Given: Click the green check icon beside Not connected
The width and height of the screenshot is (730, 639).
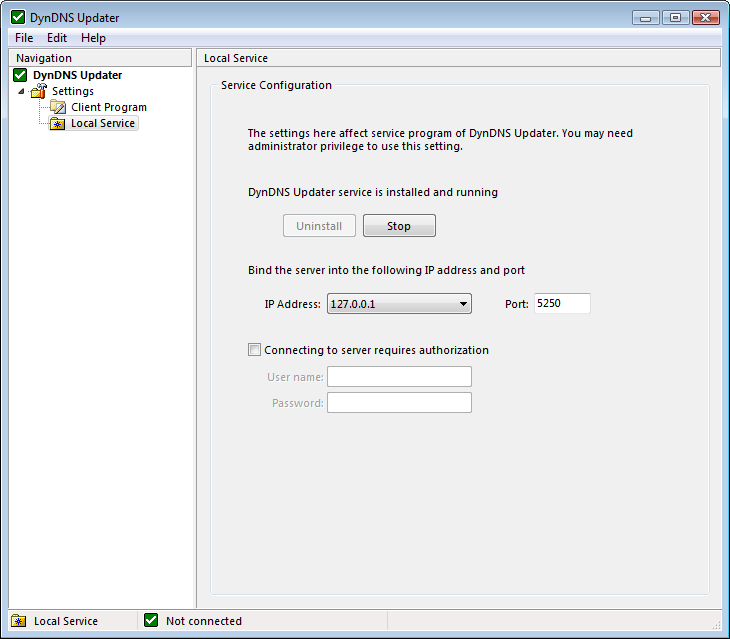Looking at the screenshot, I should tap(151, 621).
